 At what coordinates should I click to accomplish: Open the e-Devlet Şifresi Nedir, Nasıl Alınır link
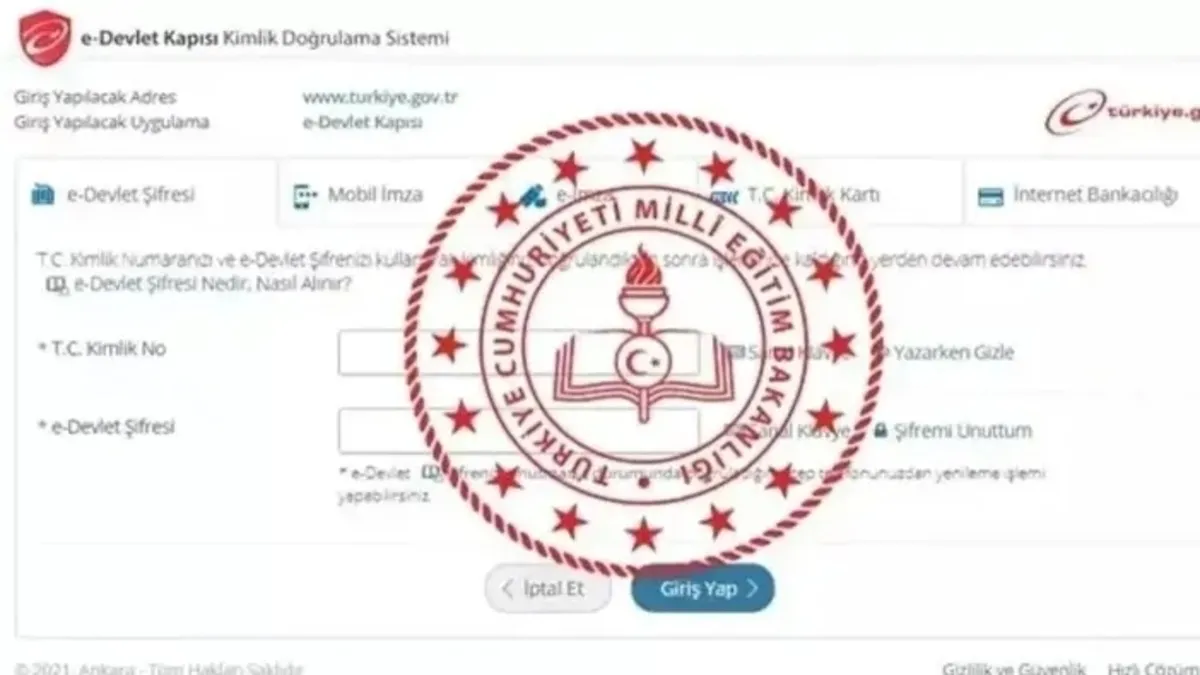pos(212,285)
